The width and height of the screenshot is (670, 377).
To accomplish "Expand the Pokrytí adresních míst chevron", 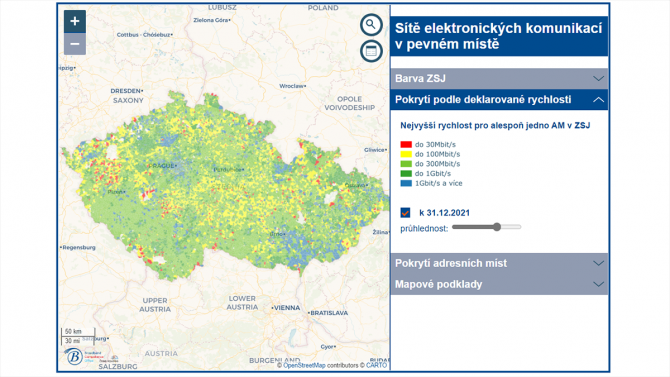I will tap(598, 263).
